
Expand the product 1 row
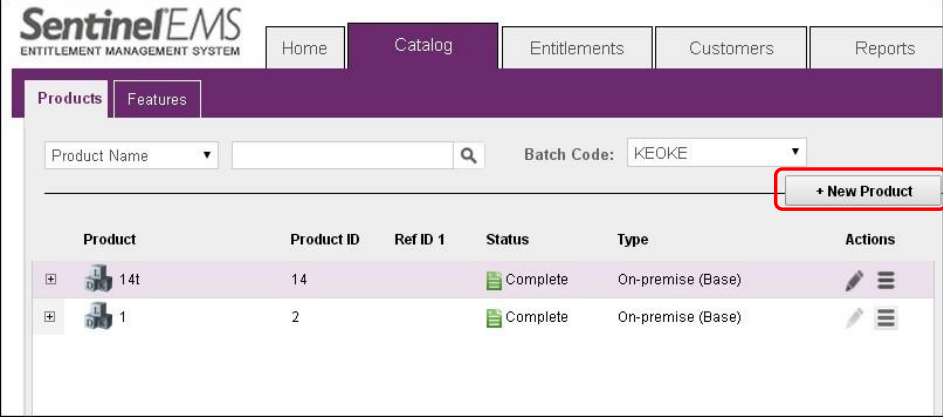[51, 317]
